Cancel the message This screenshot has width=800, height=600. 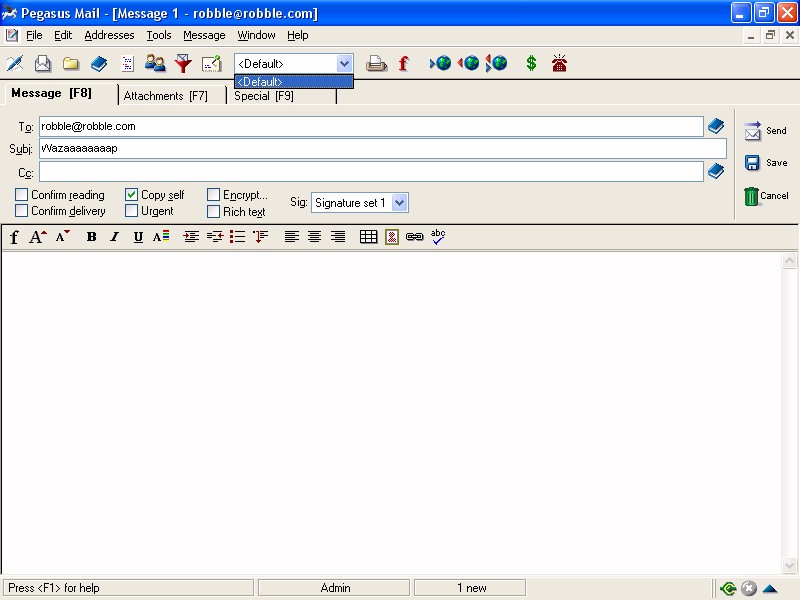[765, 196]
